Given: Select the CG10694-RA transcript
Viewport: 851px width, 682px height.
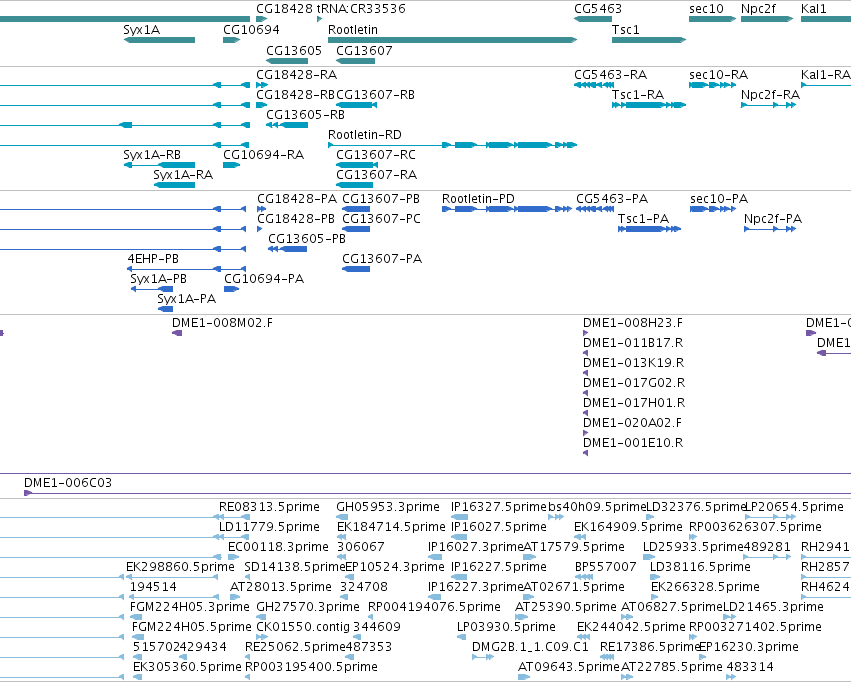Looking at the screenshot, I should click(x=231, y=165).
